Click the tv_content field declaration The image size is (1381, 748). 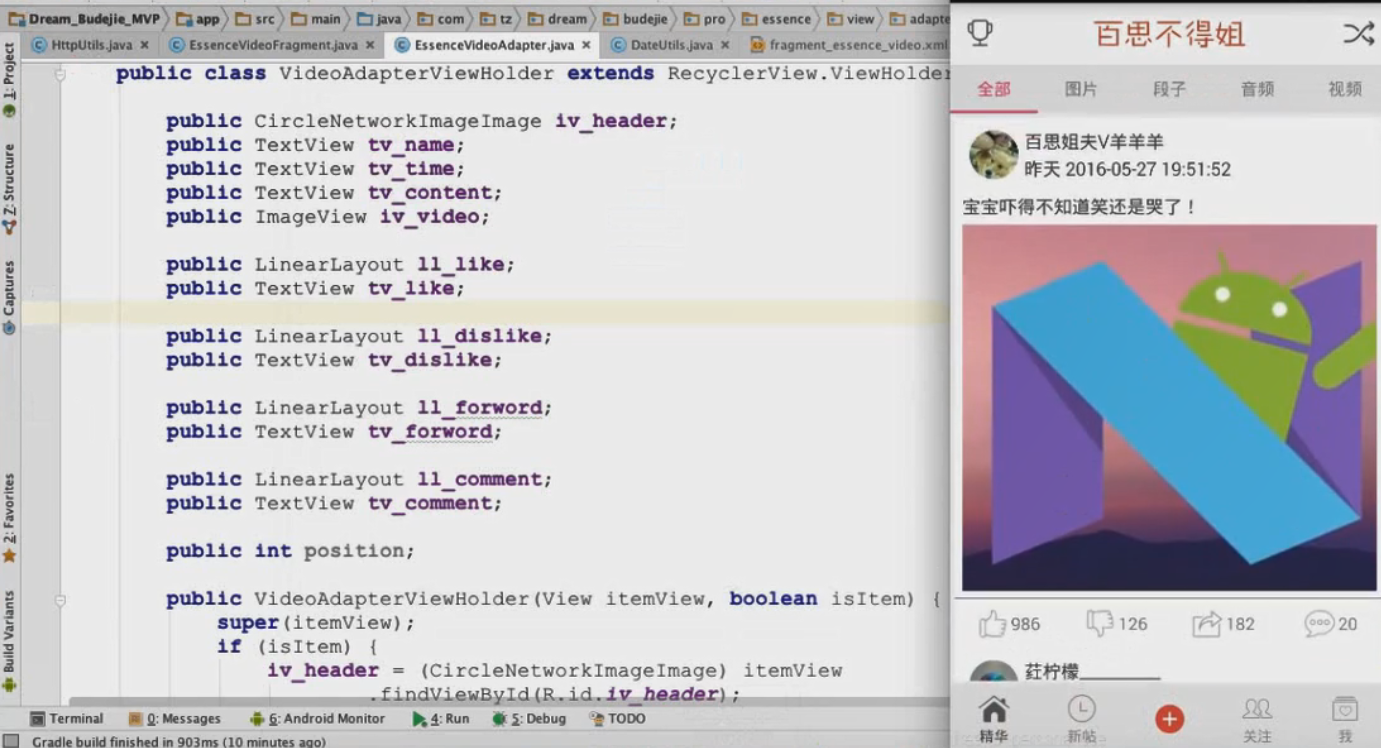pyautogui.click(x=334, y=193)
